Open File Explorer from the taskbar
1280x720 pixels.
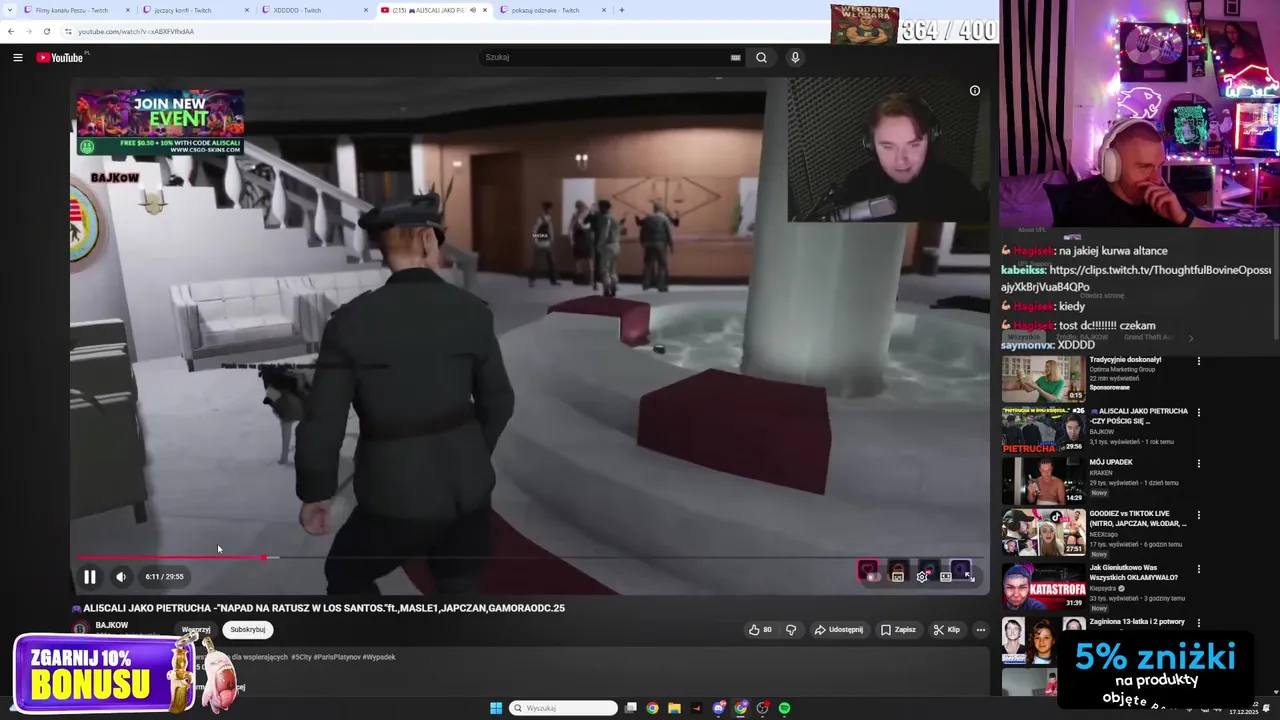click(x=674, y=708)
